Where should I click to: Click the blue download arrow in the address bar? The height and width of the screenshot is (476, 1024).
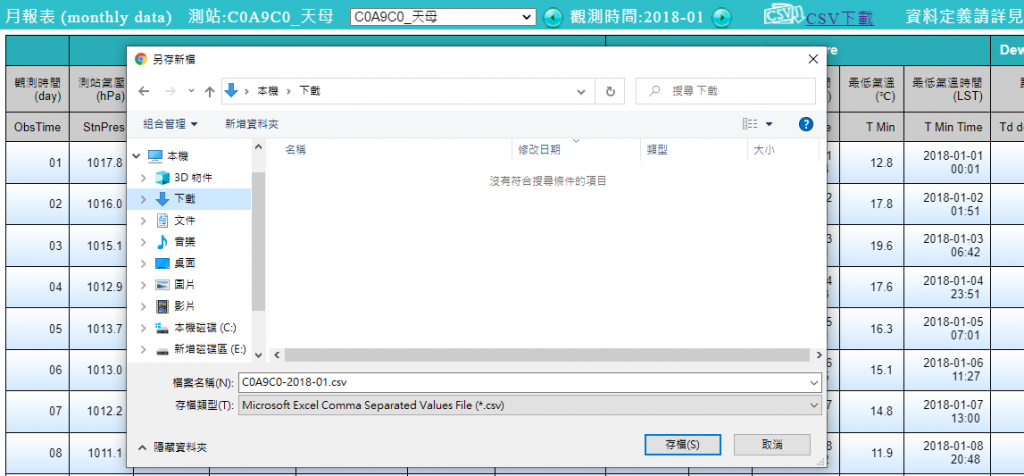coord(231,91)
